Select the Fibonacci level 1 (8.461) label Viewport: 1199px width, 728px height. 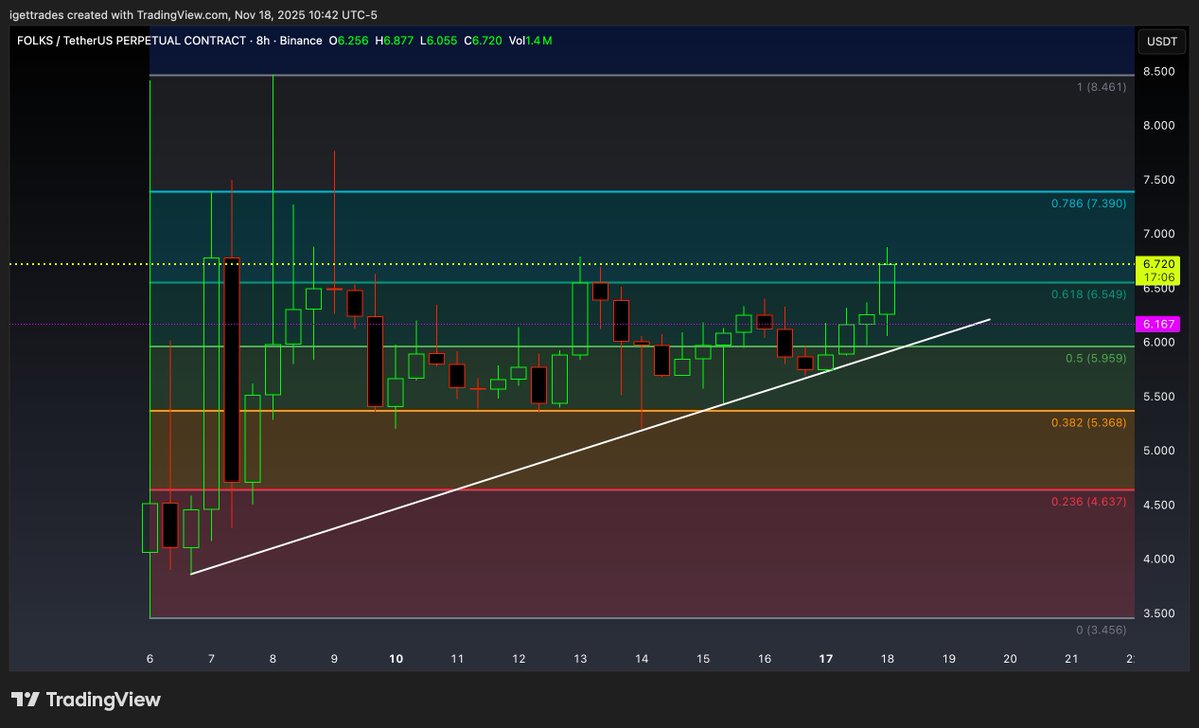(x=1101, y=87)
